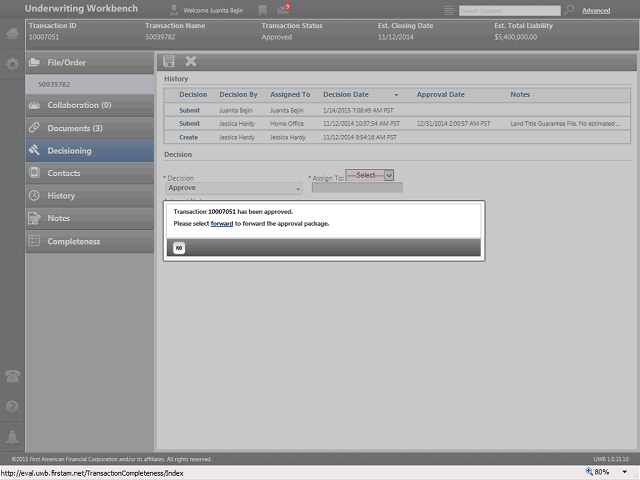This screenshot has height=480, width=640.
Task: Open the History menu item
Action: point(90,196)
